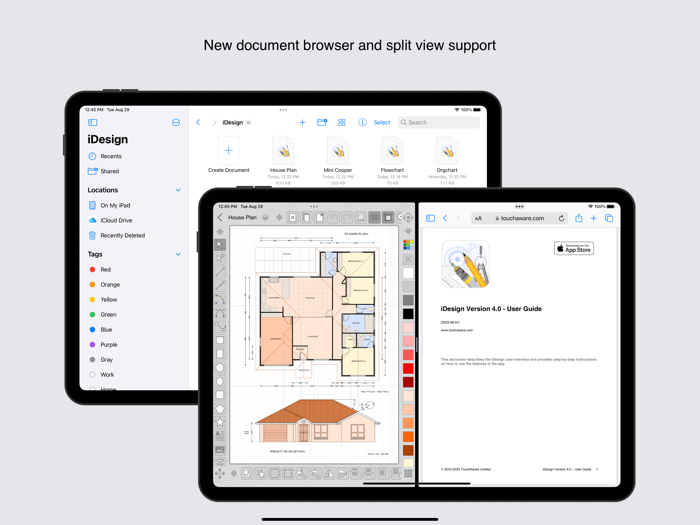Viewport: 700px width, 525px height.
Task: Choose the bezier curve tool
Action: [x=220, y=313]
